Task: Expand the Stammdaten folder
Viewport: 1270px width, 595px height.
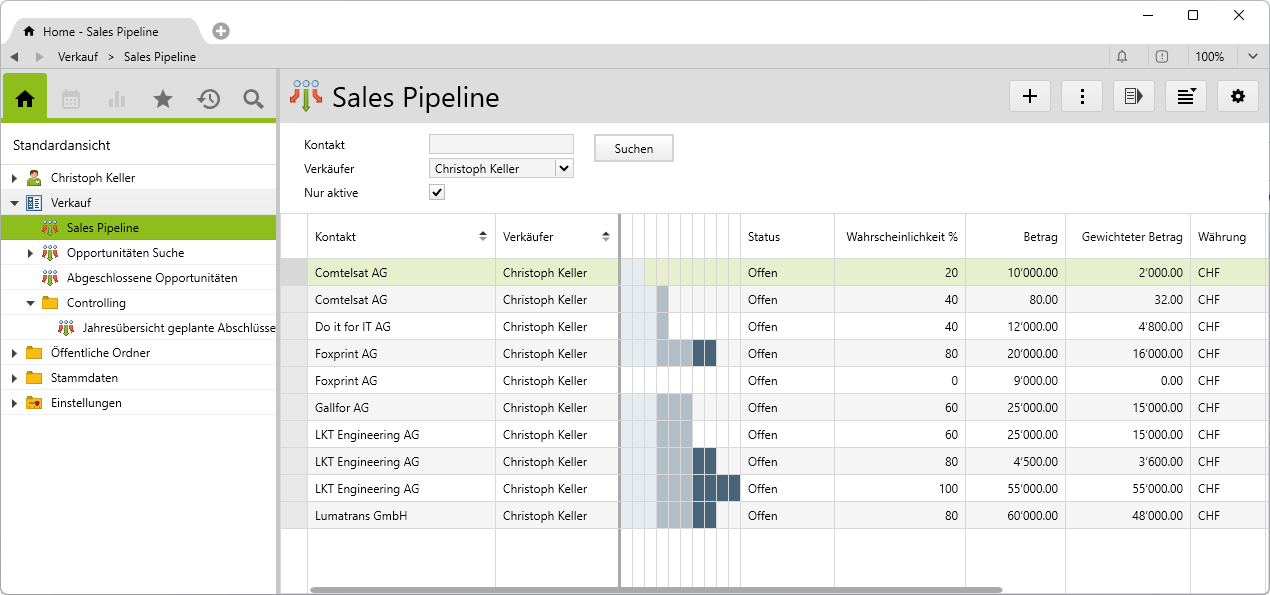Action: click(x=14, y=378)
